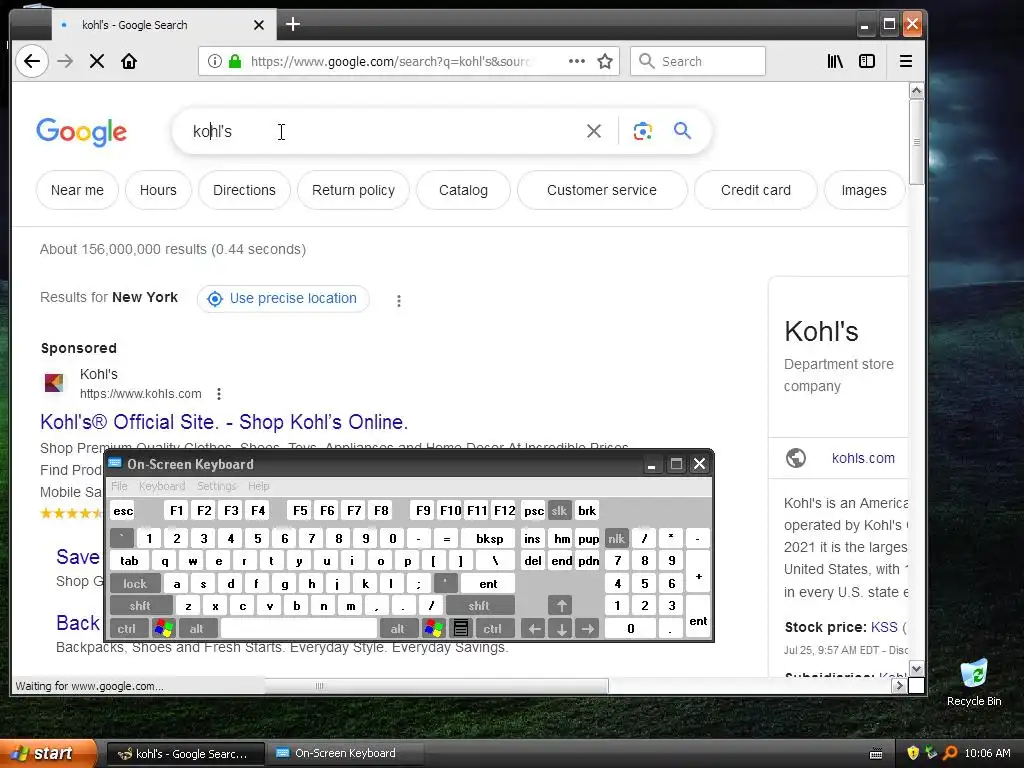Click the horizontal scrollbar right arrow
The image size is (1024, 768).
coord(900,686)
